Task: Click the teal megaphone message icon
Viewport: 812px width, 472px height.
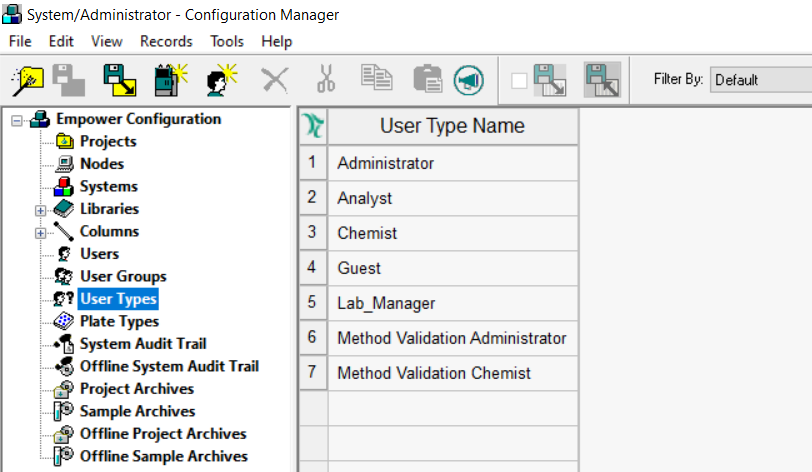Action: 469,80
